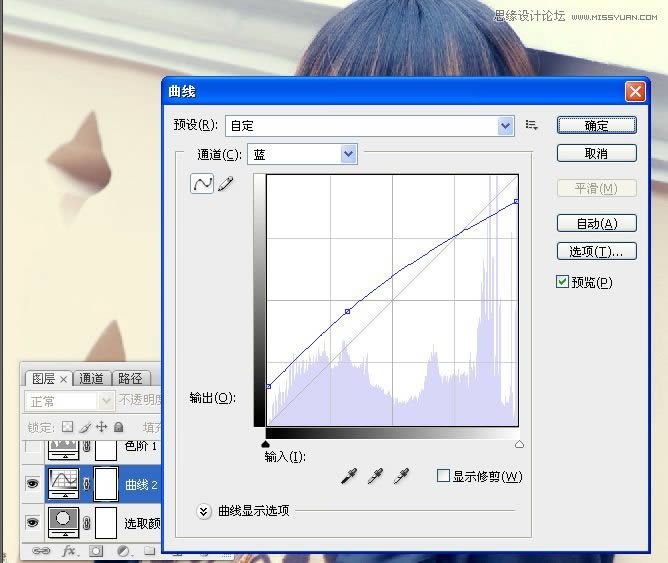Screen dimensions: 668x563
Task: Enable the 显示修剪 show clipping checkbox
Action: click(x=443, y=476)
